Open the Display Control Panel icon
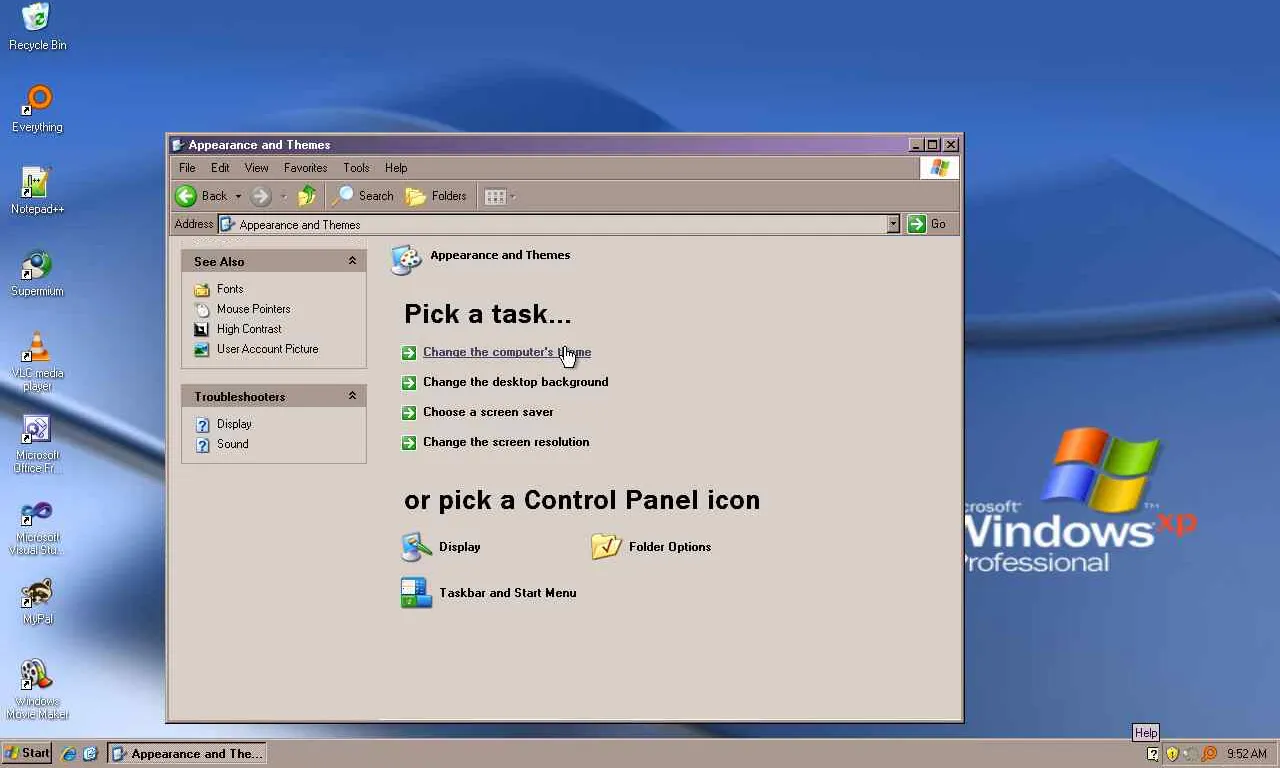This screenshot has height=768, width=1280. 441,547
